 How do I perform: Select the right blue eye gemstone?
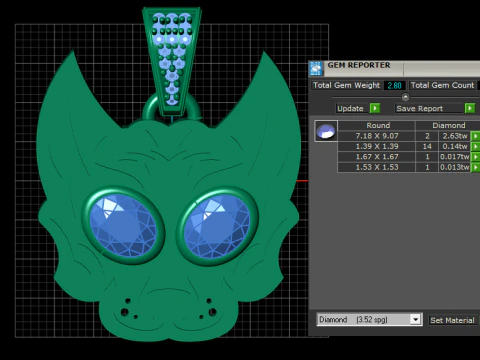pyautogui.click(x=217, y=227)
